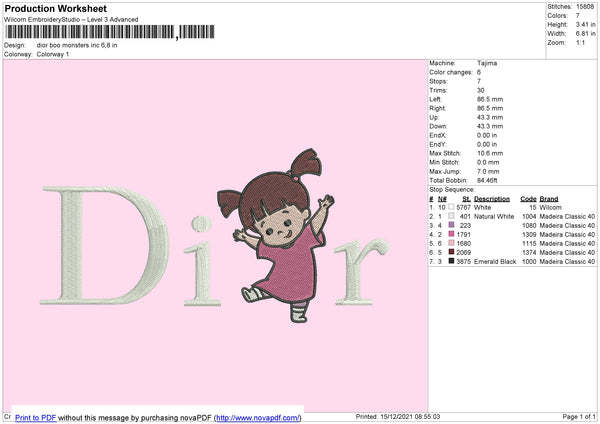Click the code '1374' cell

[x=529, y=252]
